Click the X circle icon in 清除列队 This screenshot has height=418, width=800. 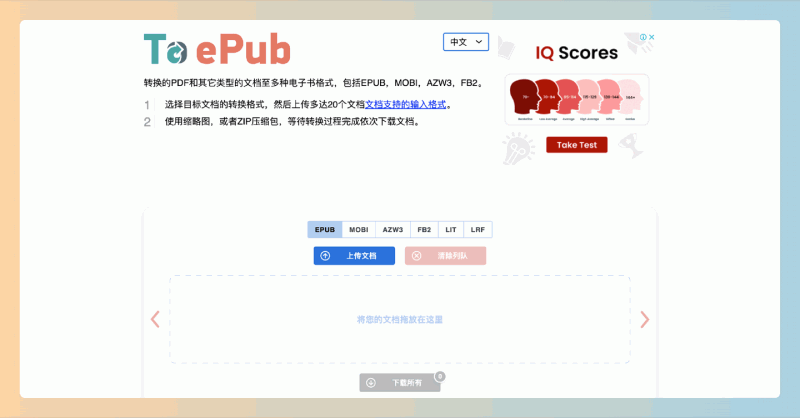click(x=416, y=256)
